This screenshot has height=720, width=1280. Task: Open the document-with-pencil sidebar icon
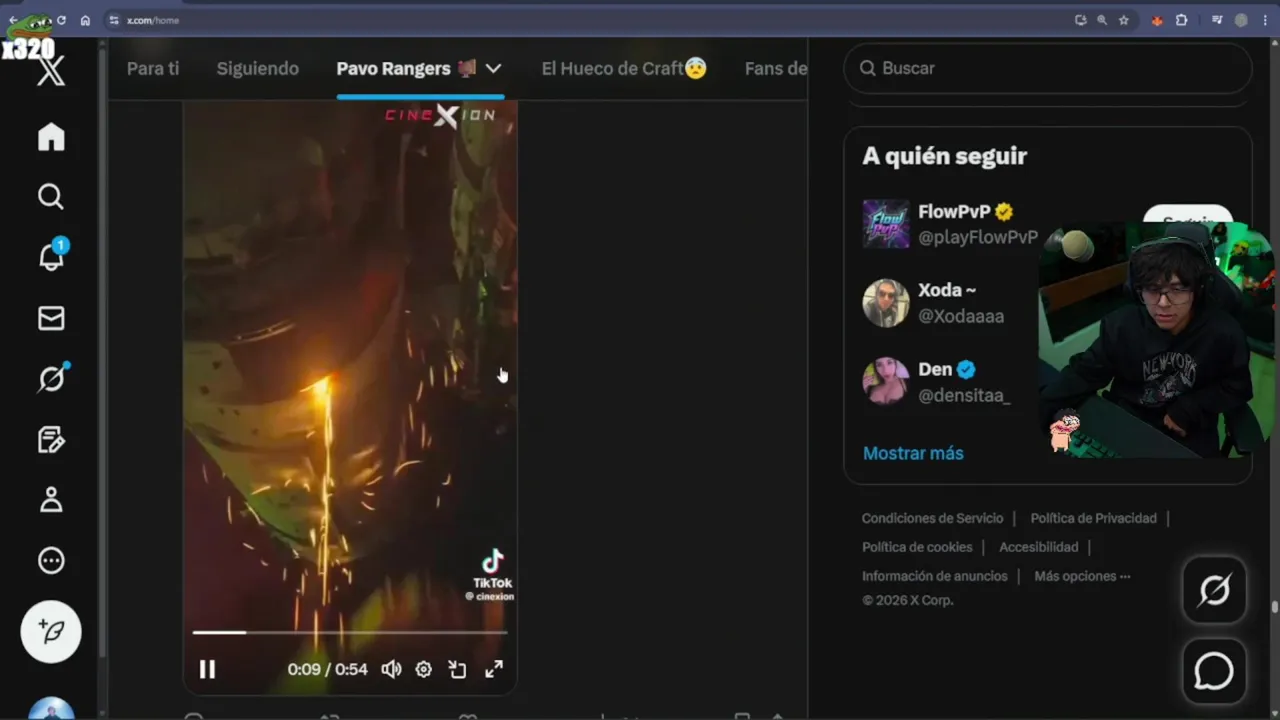click(x=51, y=439)
